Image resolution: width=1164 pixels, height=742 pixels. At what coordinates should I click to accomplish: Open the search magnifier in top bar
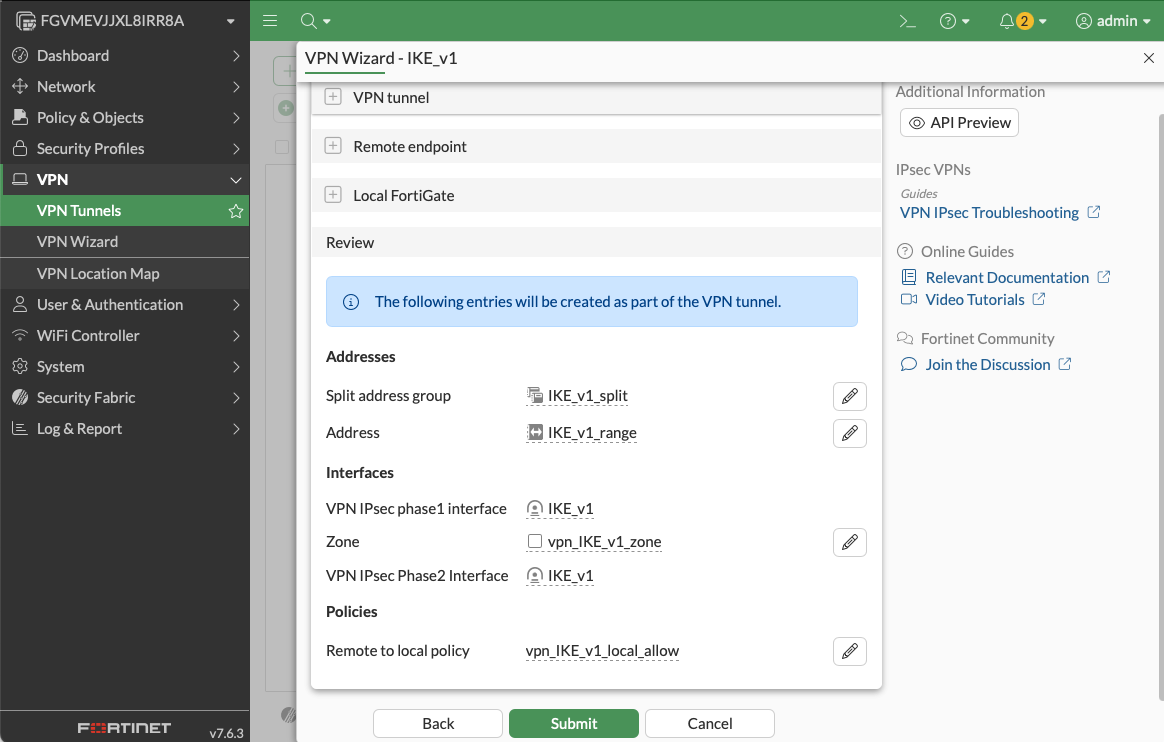315,21
